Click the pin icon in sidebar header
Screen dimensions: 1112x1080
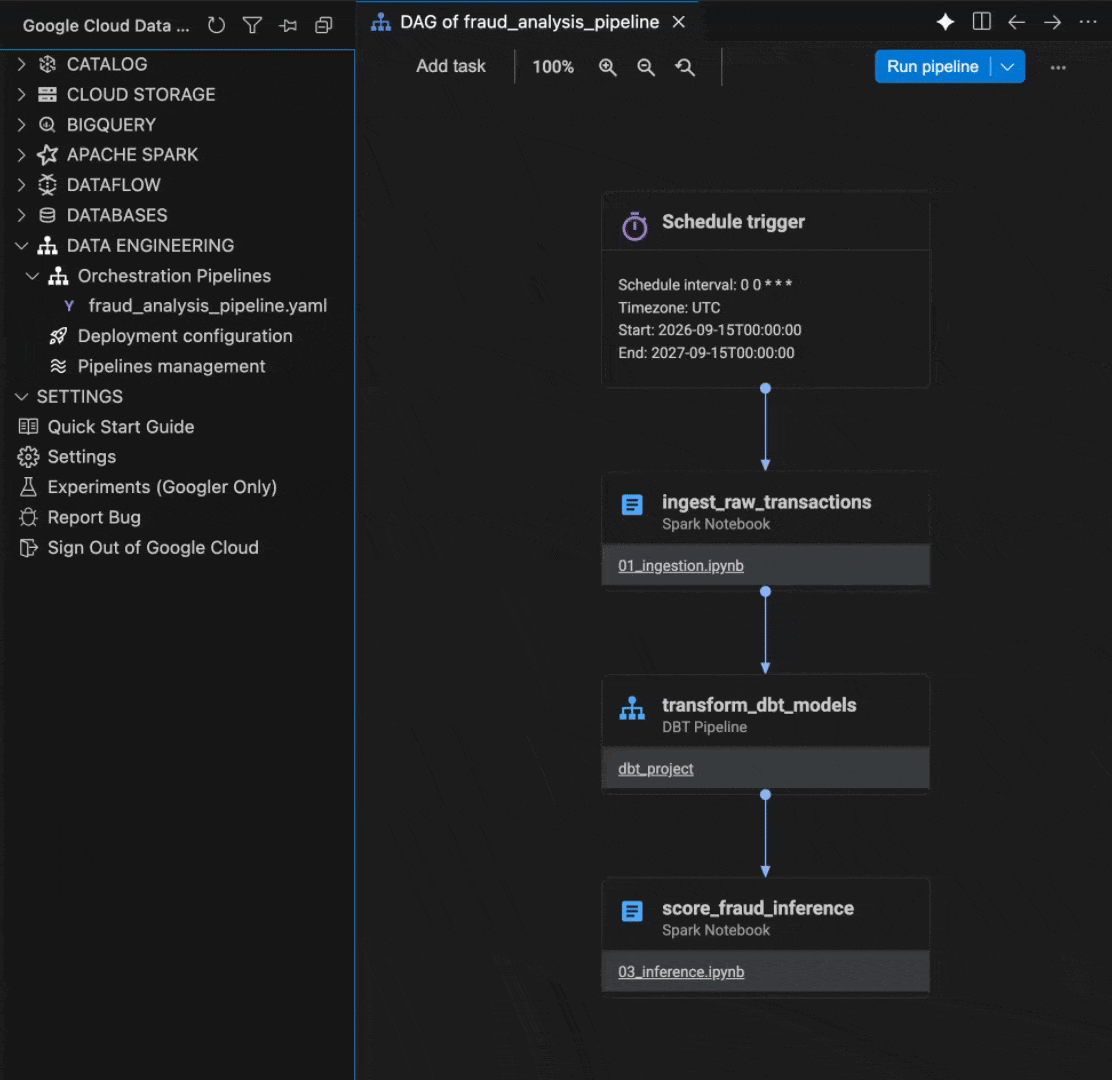(x=288, y=26)
